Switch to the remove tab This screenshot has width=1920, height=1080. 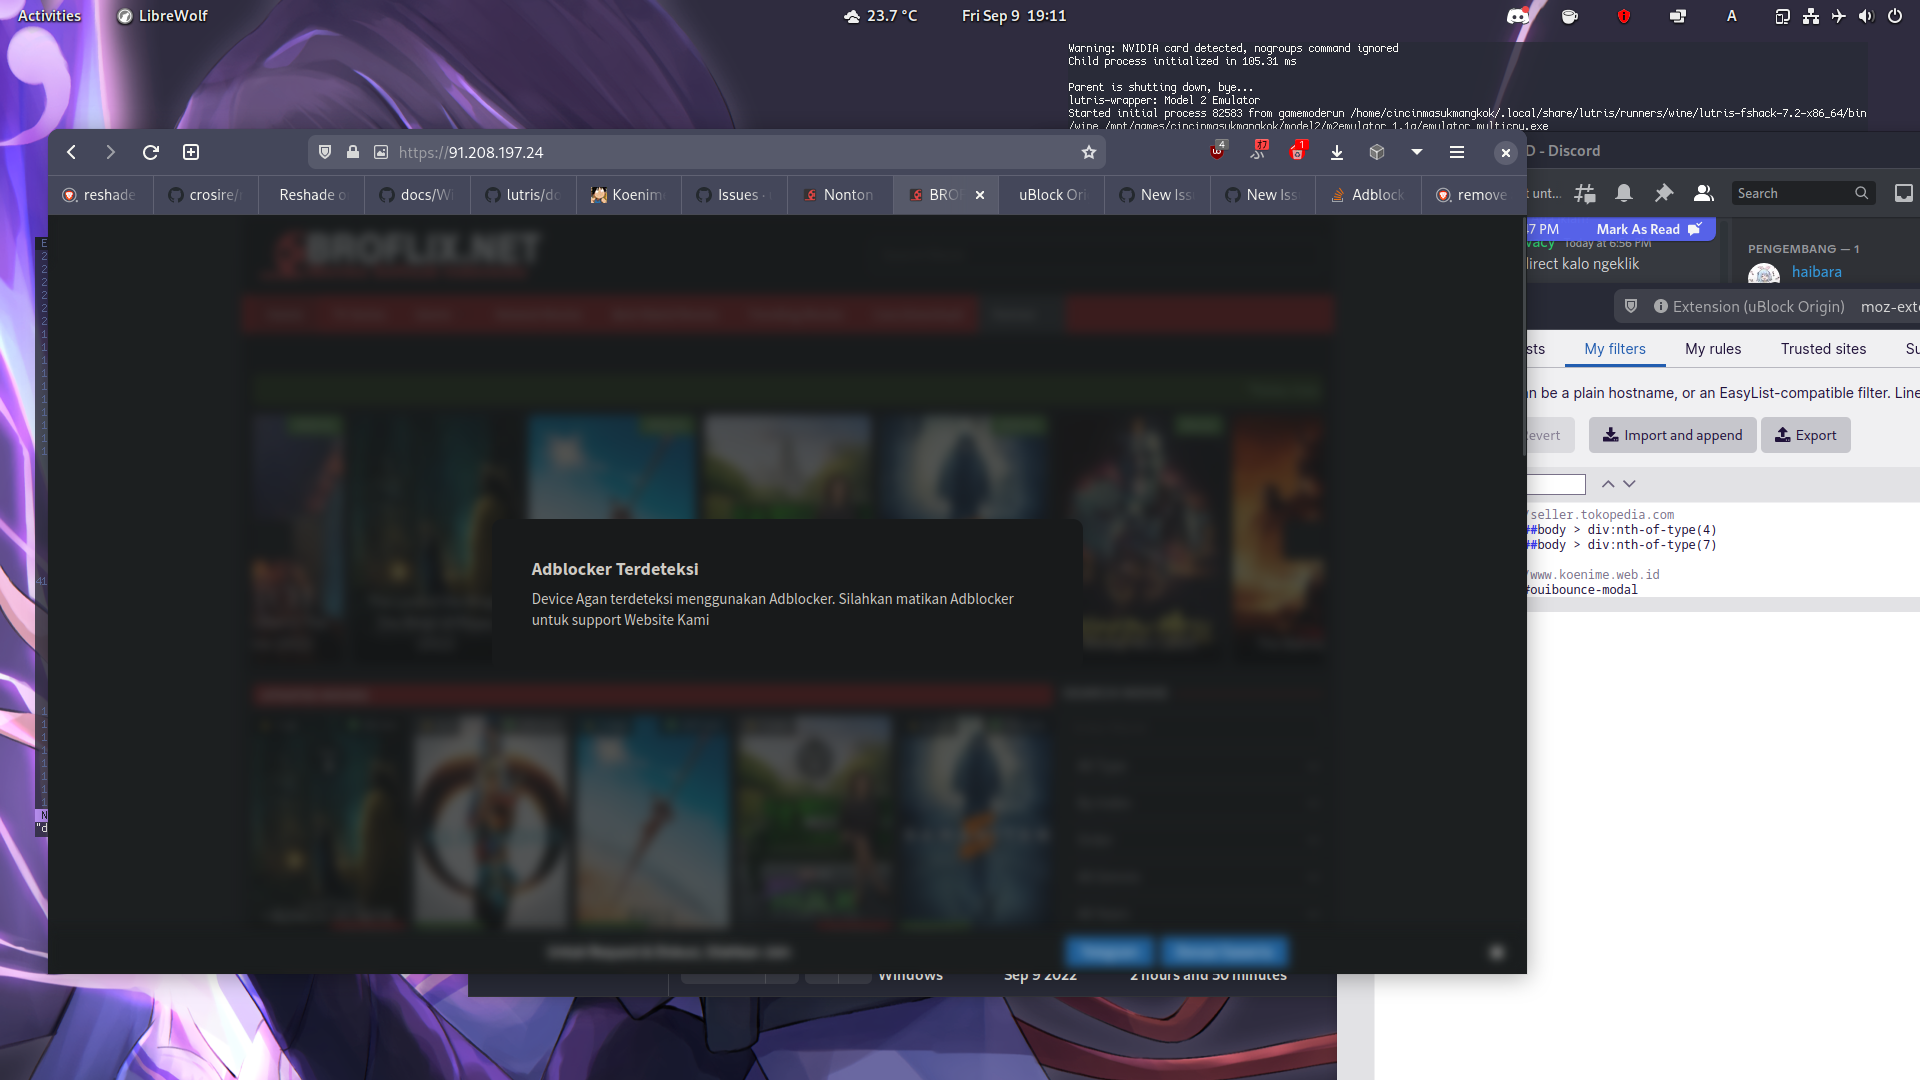point(1473,195)
